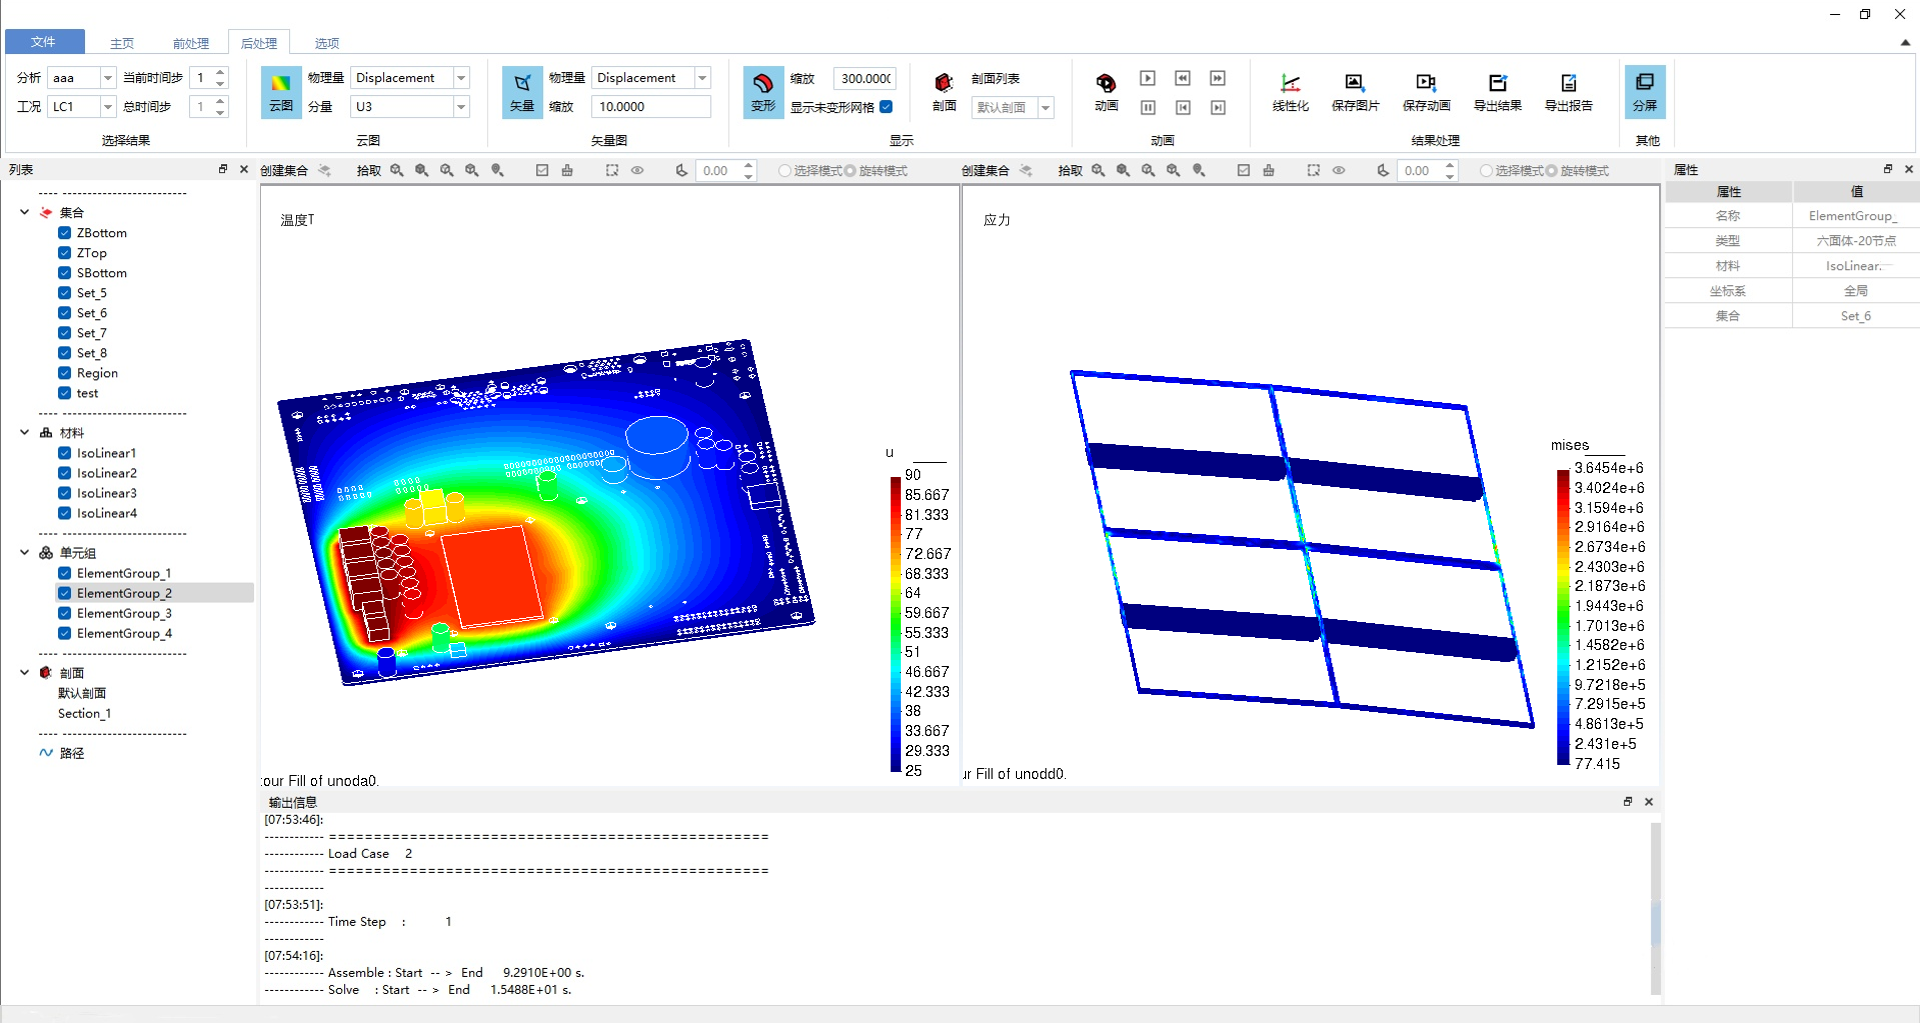Select 默认剖面 in the tree
This screenshot has height=1023, width=1920.
click(x=82, y=693)
